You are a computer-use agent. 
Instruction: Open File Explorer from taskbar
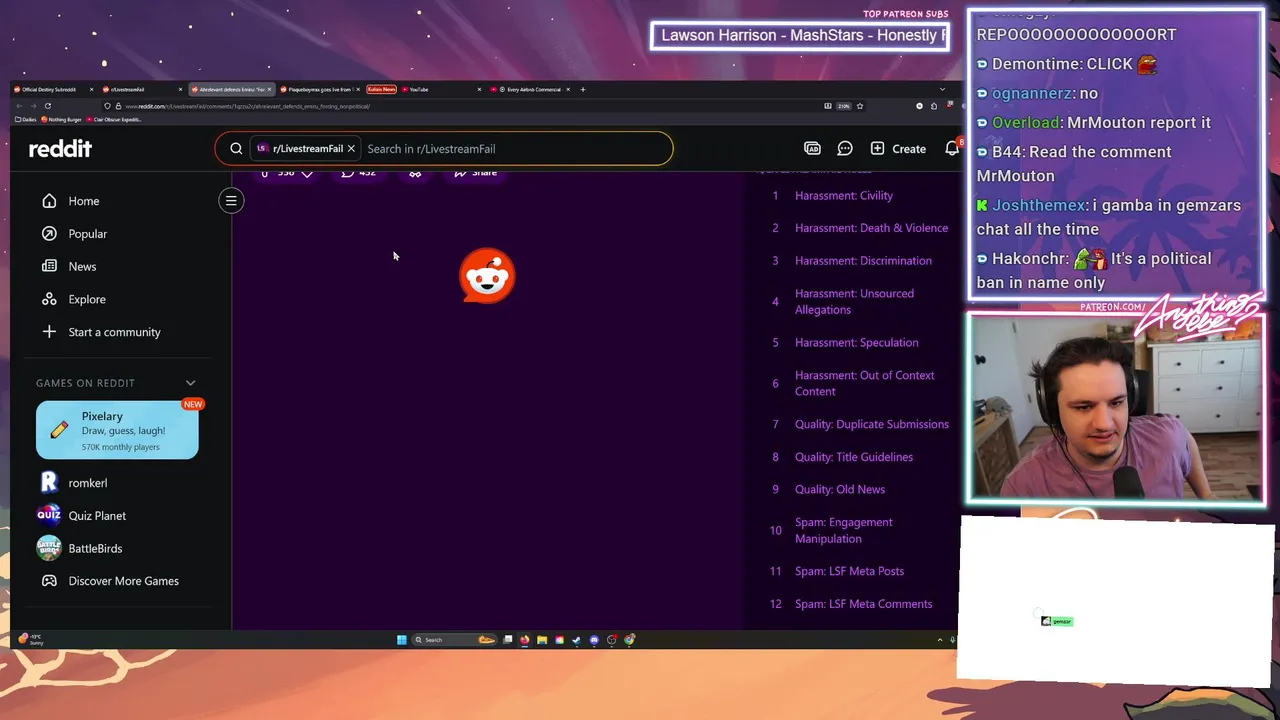point(542,640)
